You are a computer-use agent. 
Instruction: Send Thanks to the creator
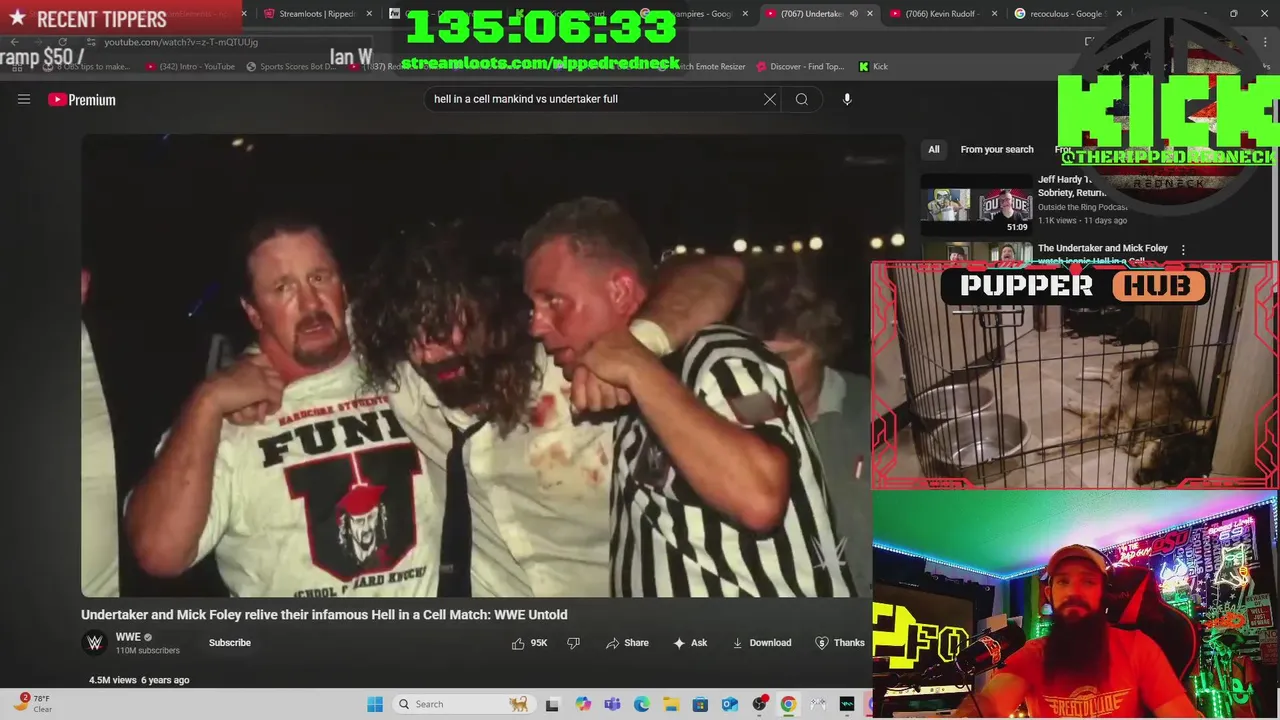click(839, 643)
